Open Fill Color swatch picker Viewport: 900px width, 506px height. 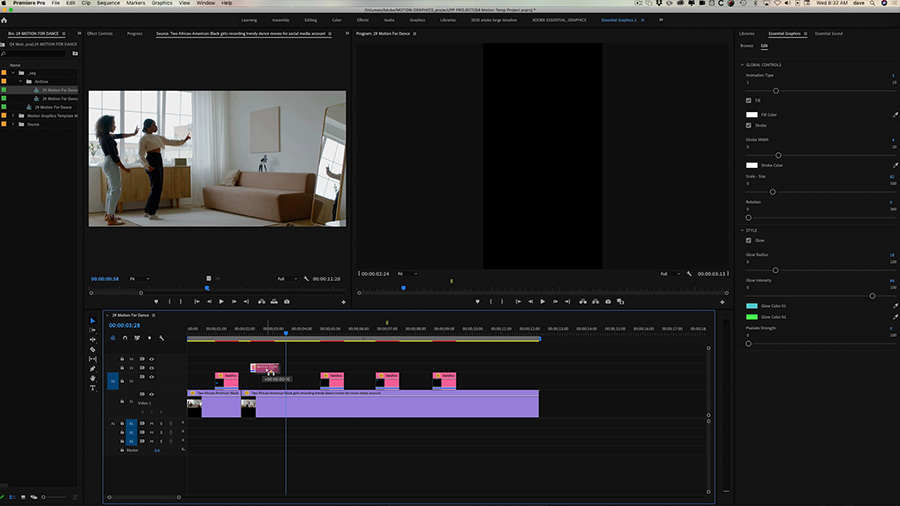coord(751,115)
